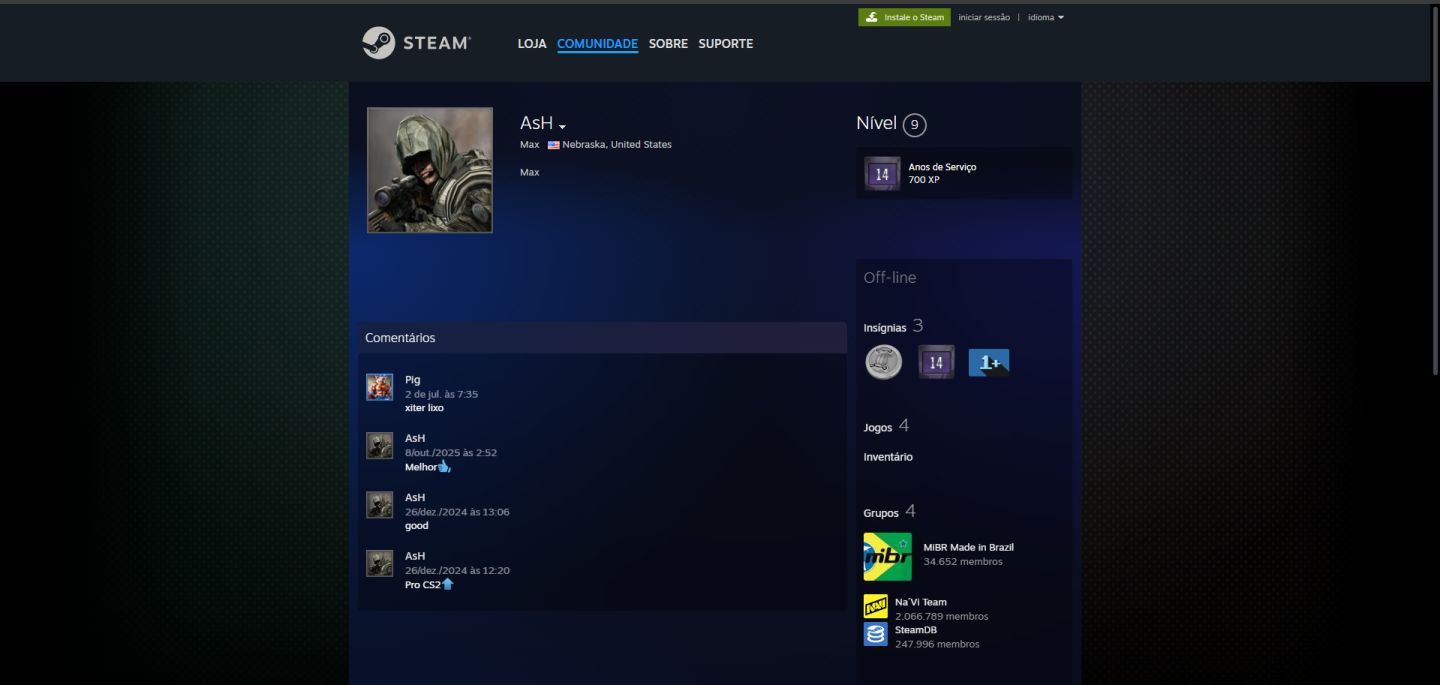Click the "Nebraska, United States" location text
The image size is (1440, 685).
pyautogui.click(x=617, y=145)
